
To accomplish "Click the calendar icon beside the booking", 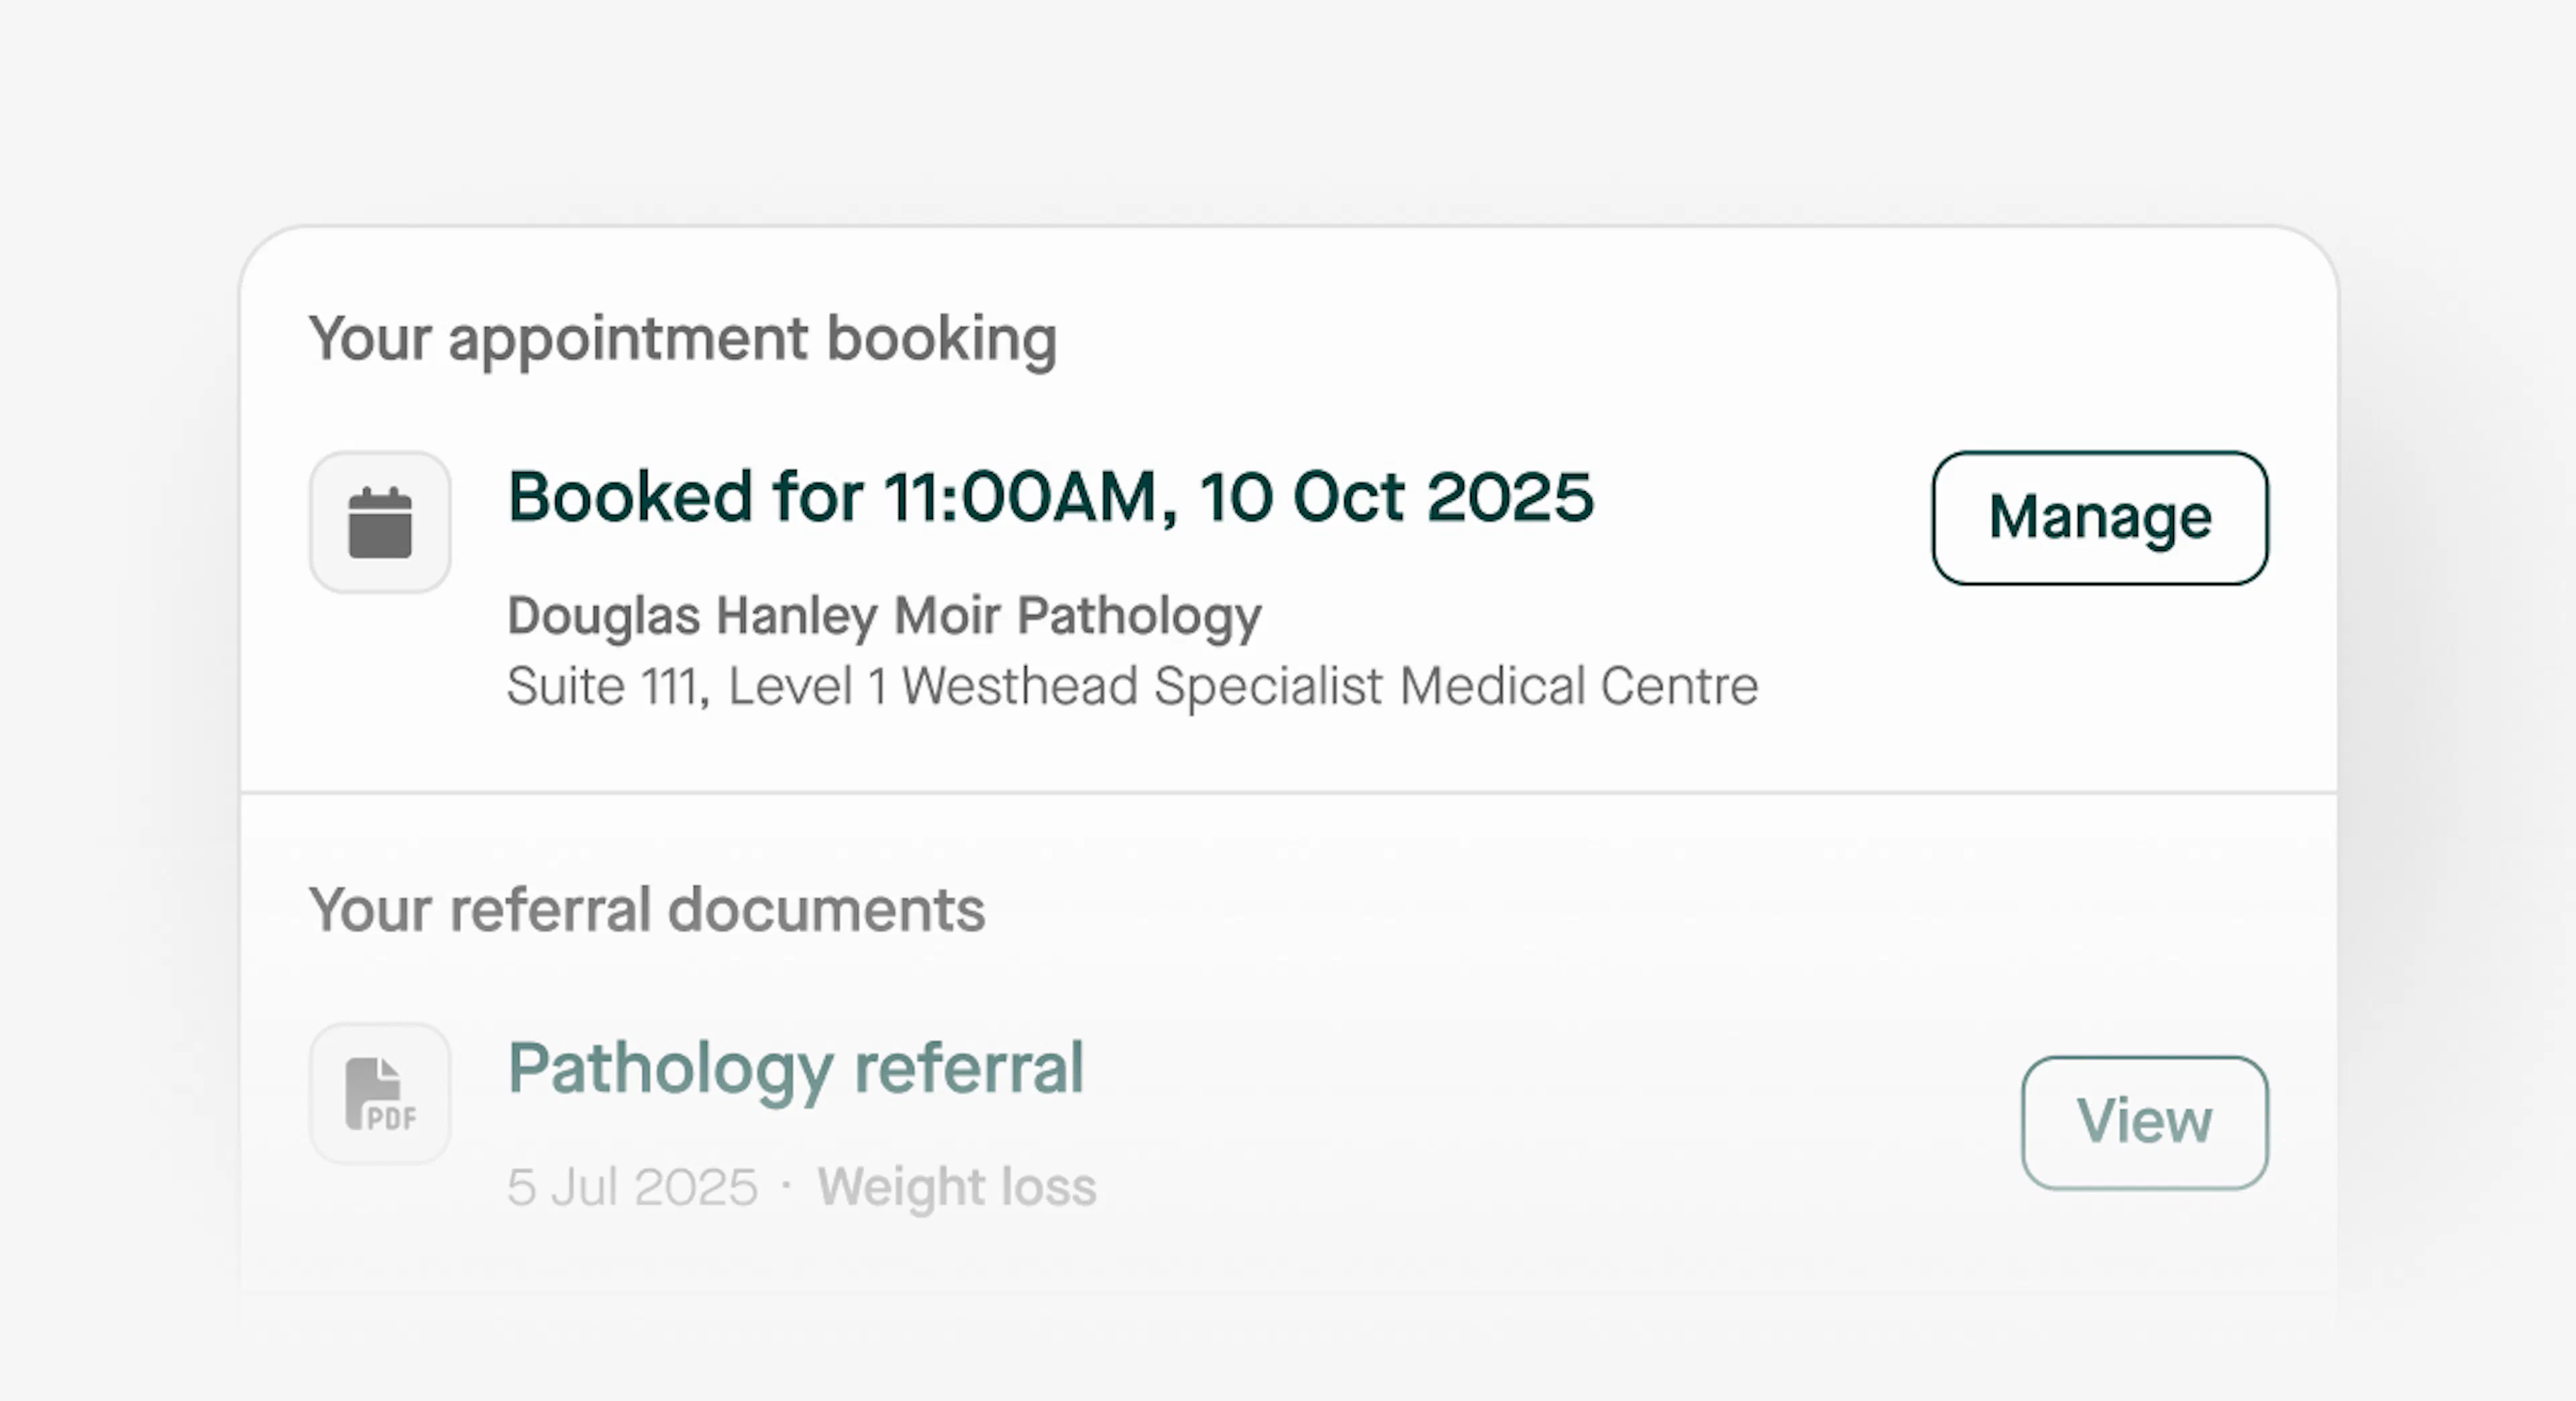I will pos(380,522).
